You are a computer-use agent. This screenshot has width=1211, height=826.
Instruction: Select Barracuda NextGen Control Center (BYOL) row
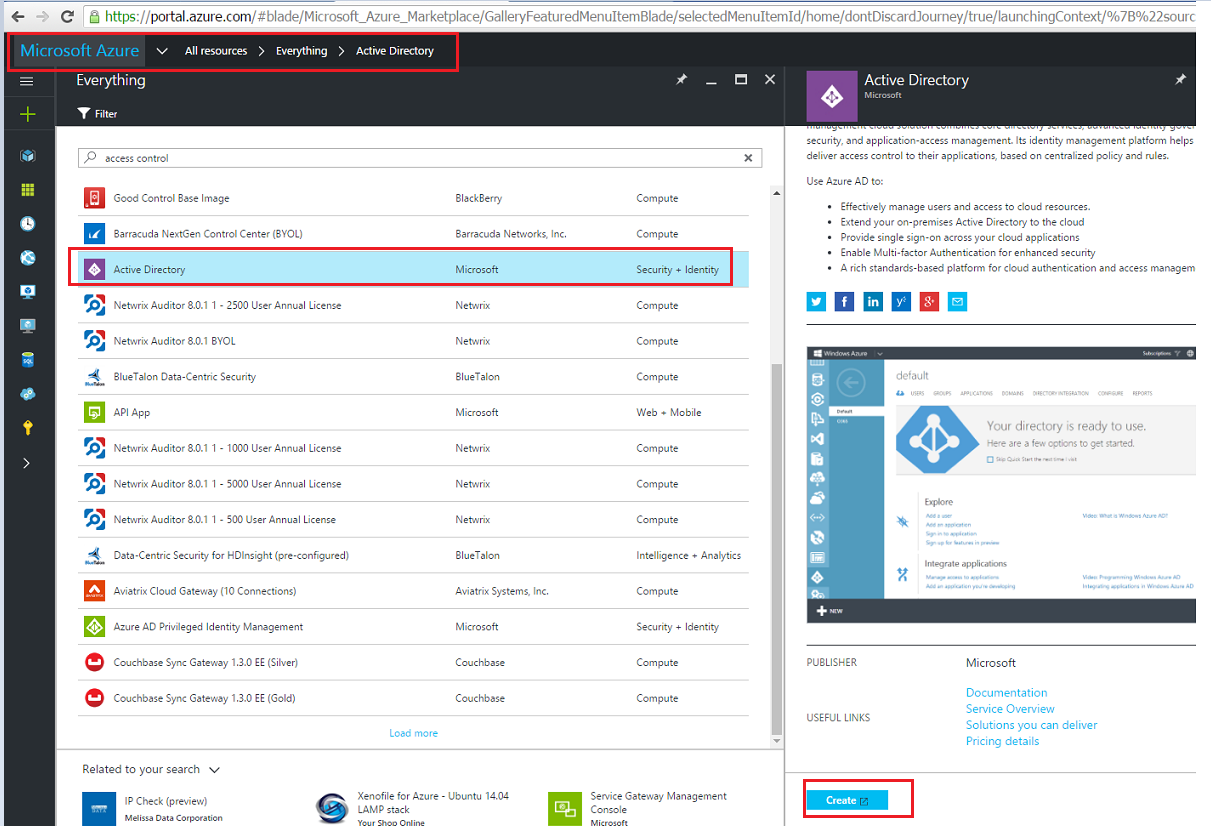pyautogui.click(x=413, y=234)
